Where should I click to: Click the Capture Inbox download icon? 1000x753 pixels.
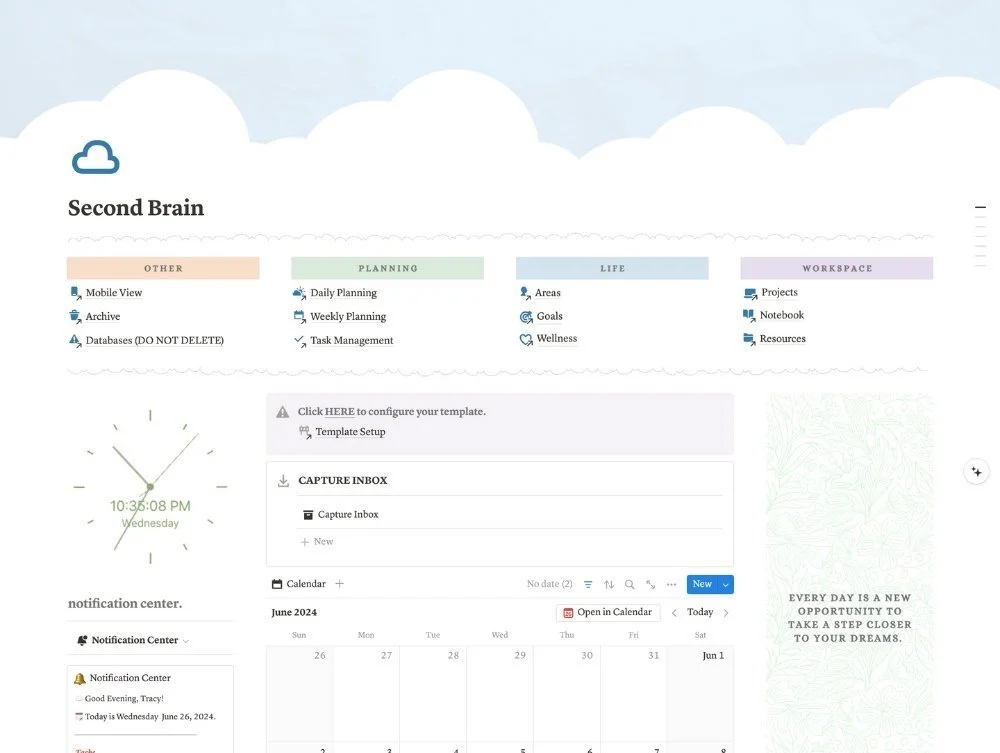[x=283, y=481]
